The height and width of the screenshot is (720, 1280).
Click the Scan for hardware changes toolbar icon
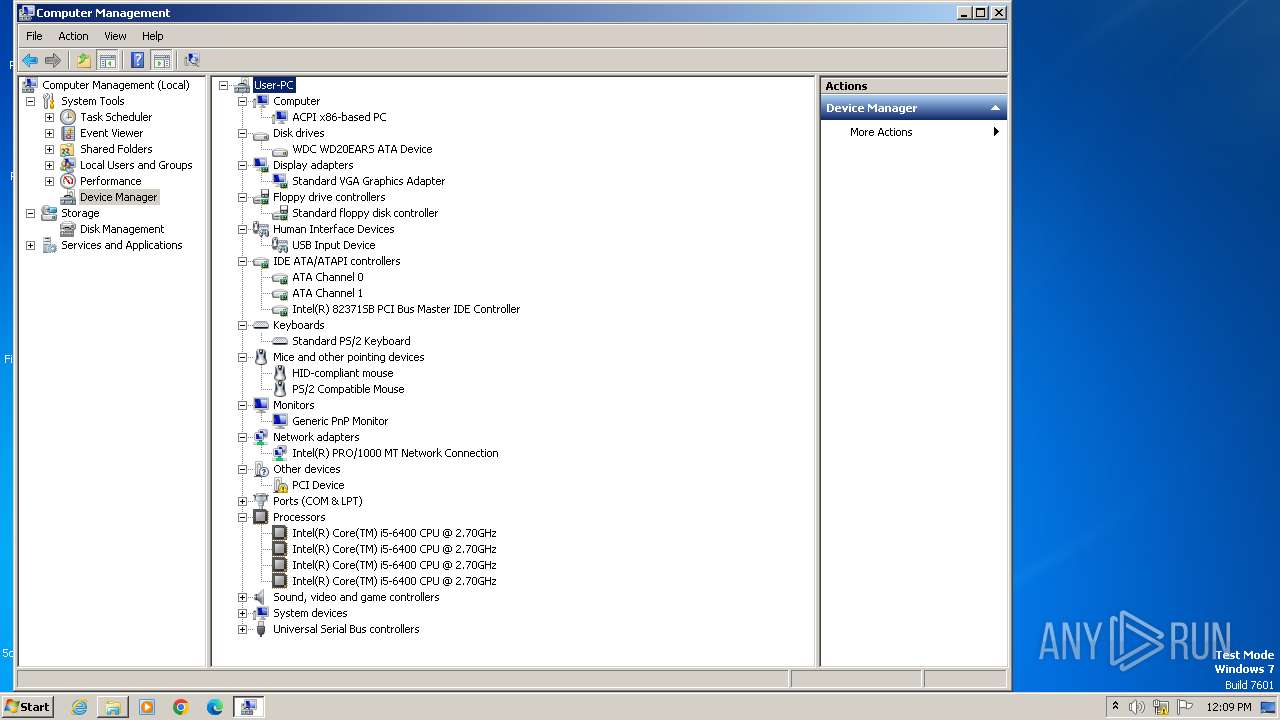point(191,60)
